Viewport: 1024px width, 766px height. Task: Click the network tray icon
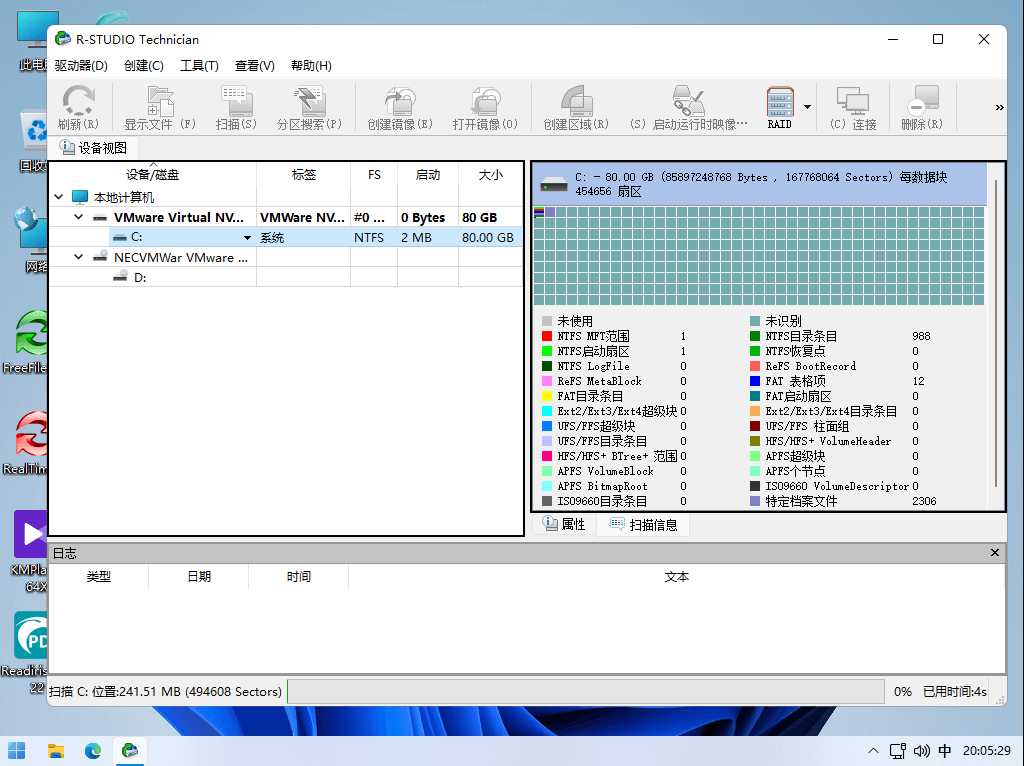point(898,751)
